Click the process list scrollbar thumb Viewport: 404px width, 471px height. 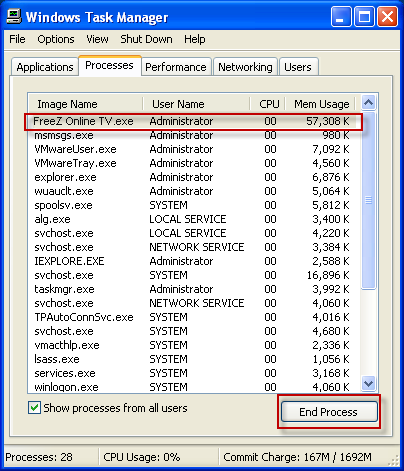pyautogui.click(x=368, y=200)
